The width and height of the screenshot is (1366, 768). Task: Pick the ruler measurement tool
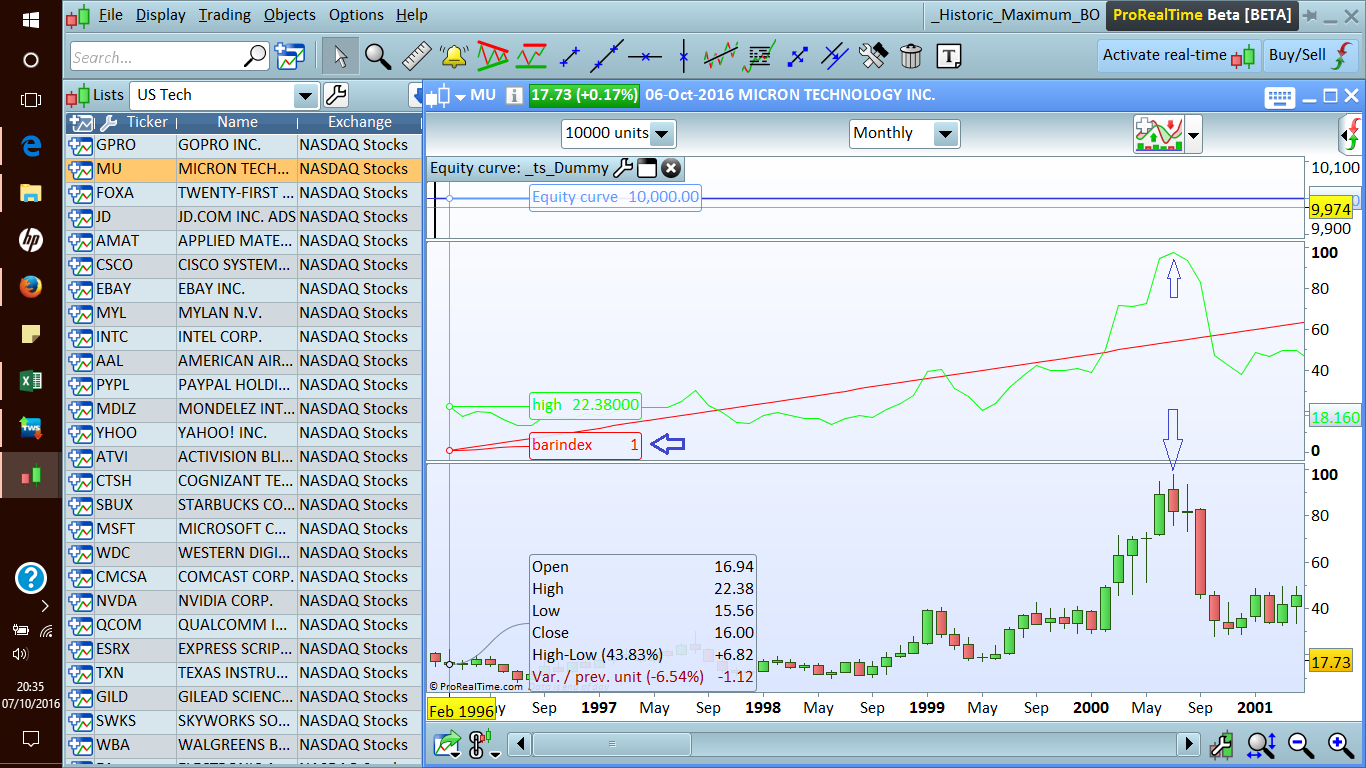coord(416,56)
